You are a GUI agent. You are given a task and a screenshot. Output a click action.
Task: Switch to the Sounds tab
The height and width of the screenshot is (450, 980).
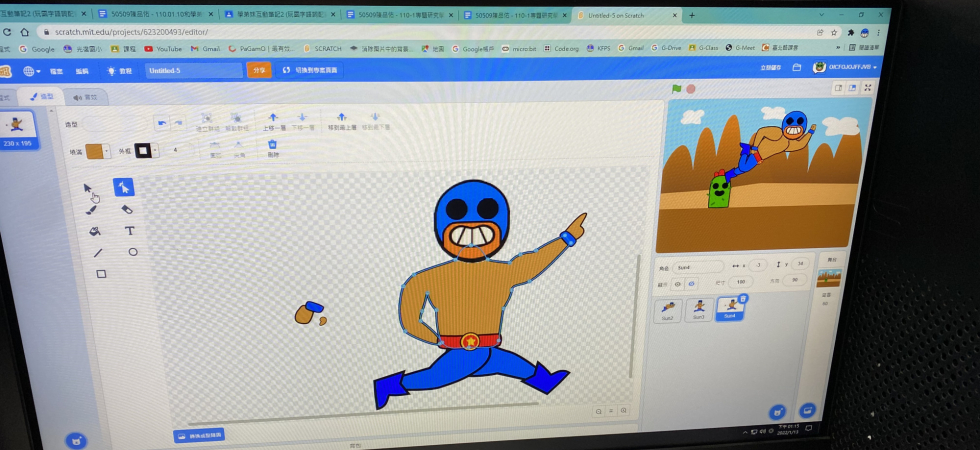click(x=86, y=97)
